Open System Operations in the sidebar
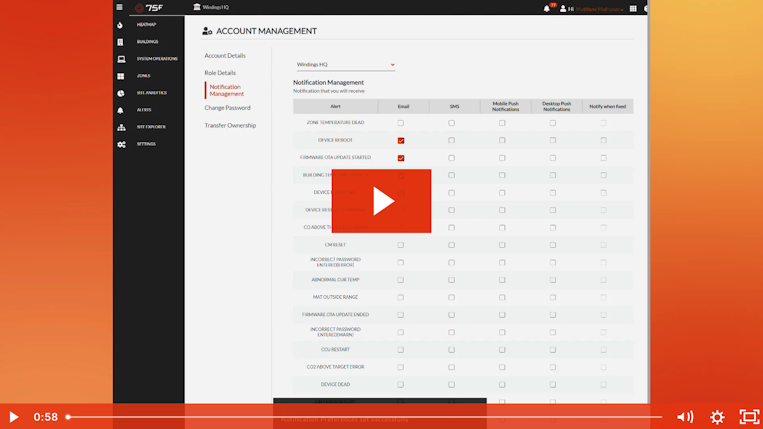 click(157, 59)
